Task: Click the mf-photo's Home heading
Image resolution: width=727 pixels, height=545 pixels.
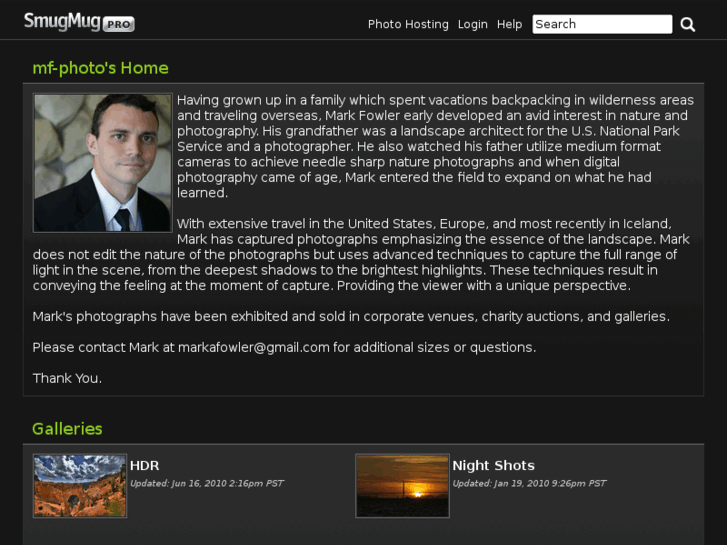Action: (x=100, y=68)
